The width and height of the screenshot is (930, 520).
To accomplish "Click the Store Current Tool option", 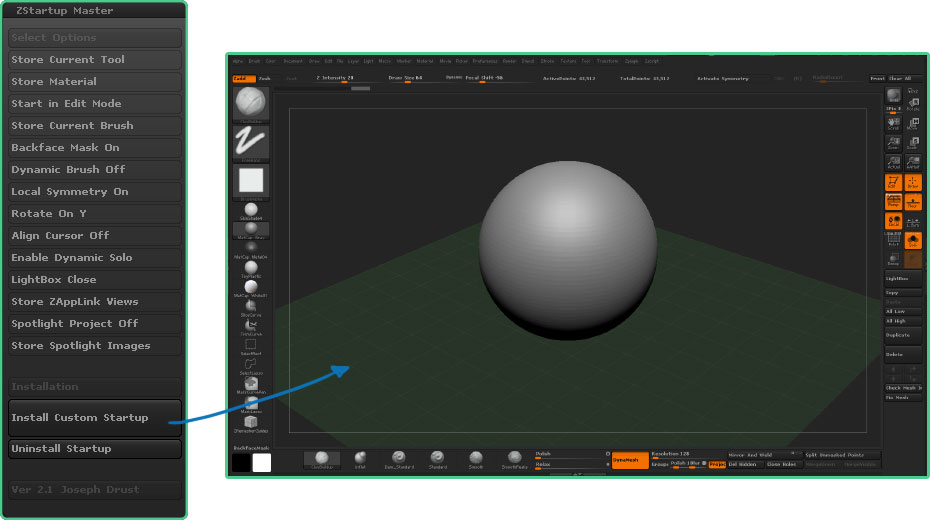I will click(95, 60).
